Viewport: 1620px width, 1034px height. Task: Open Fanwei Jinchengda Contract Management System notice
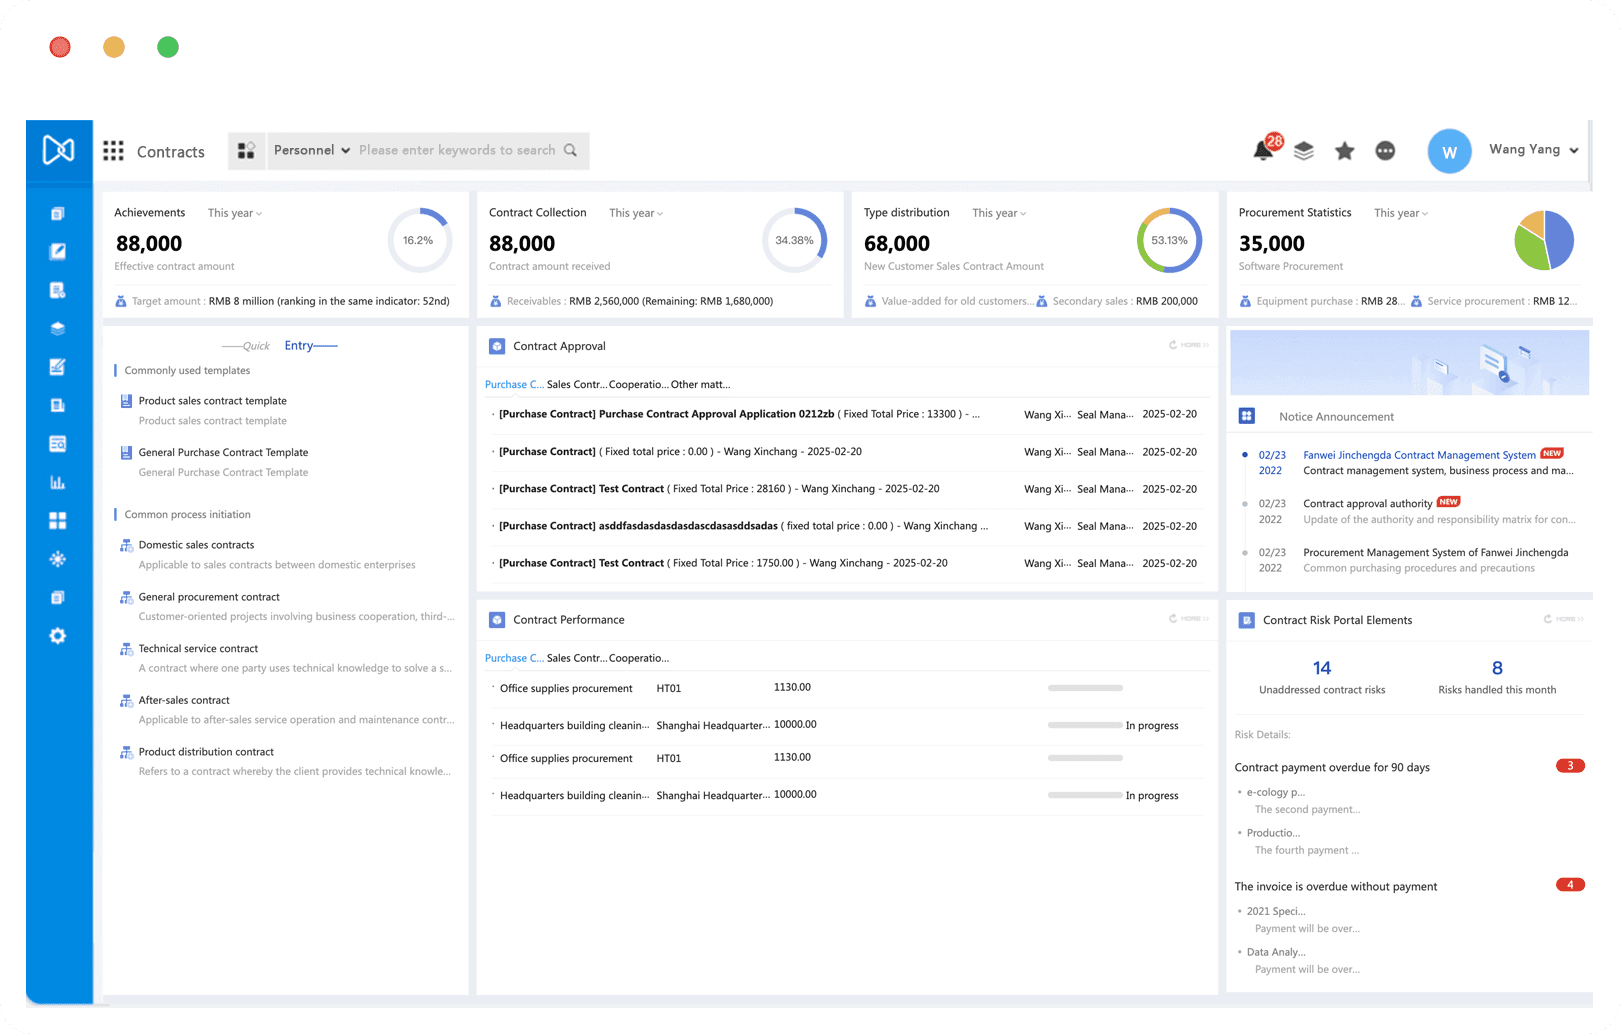point(1419,455)
